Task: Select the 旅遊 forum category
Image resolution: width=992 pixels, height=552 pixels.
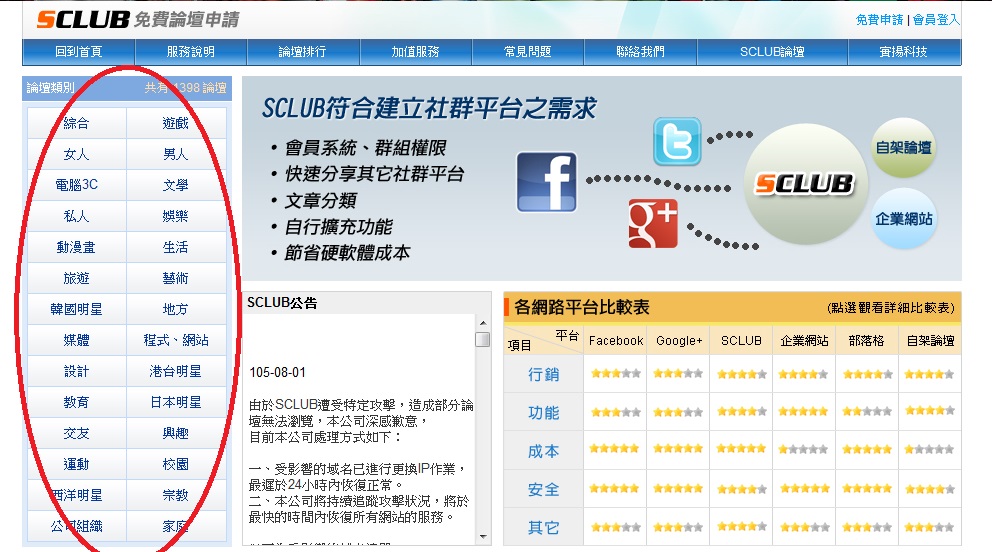Action: coord(77,278)
